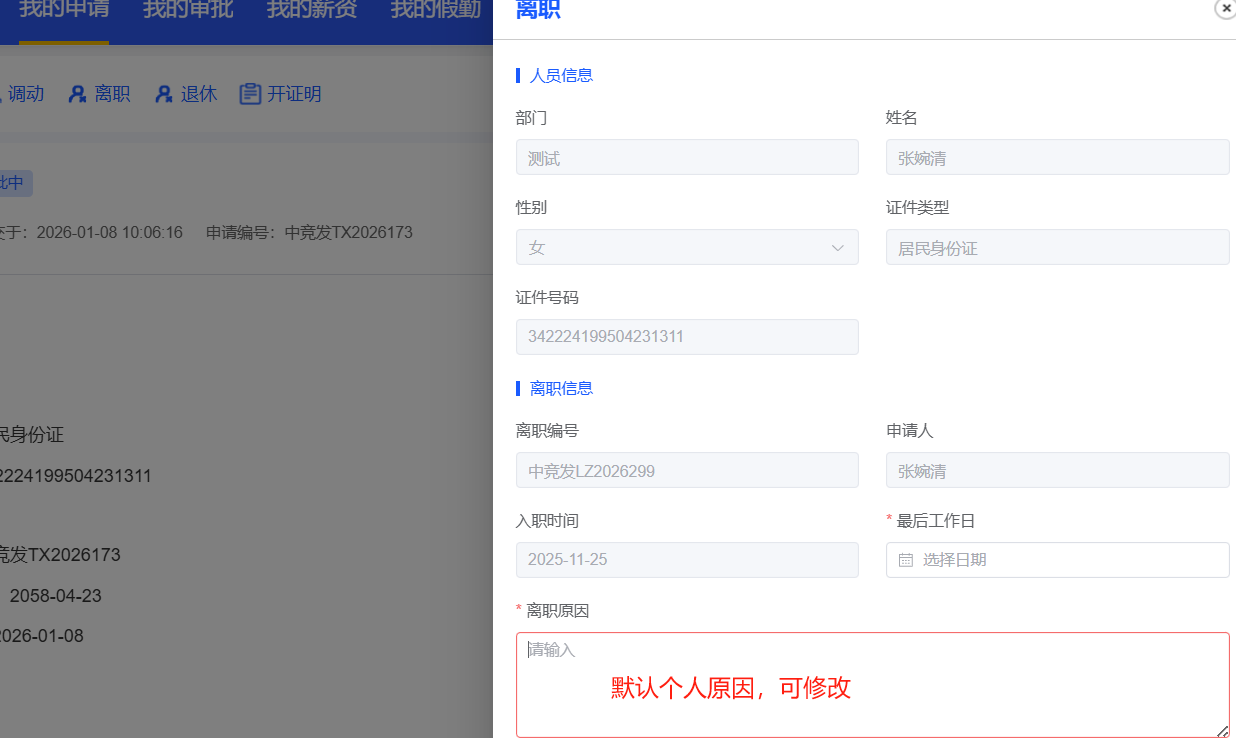Switch to 我的薪资 tab
Viewport: 1236px width, 738px height.
click(x=312, y=10)
